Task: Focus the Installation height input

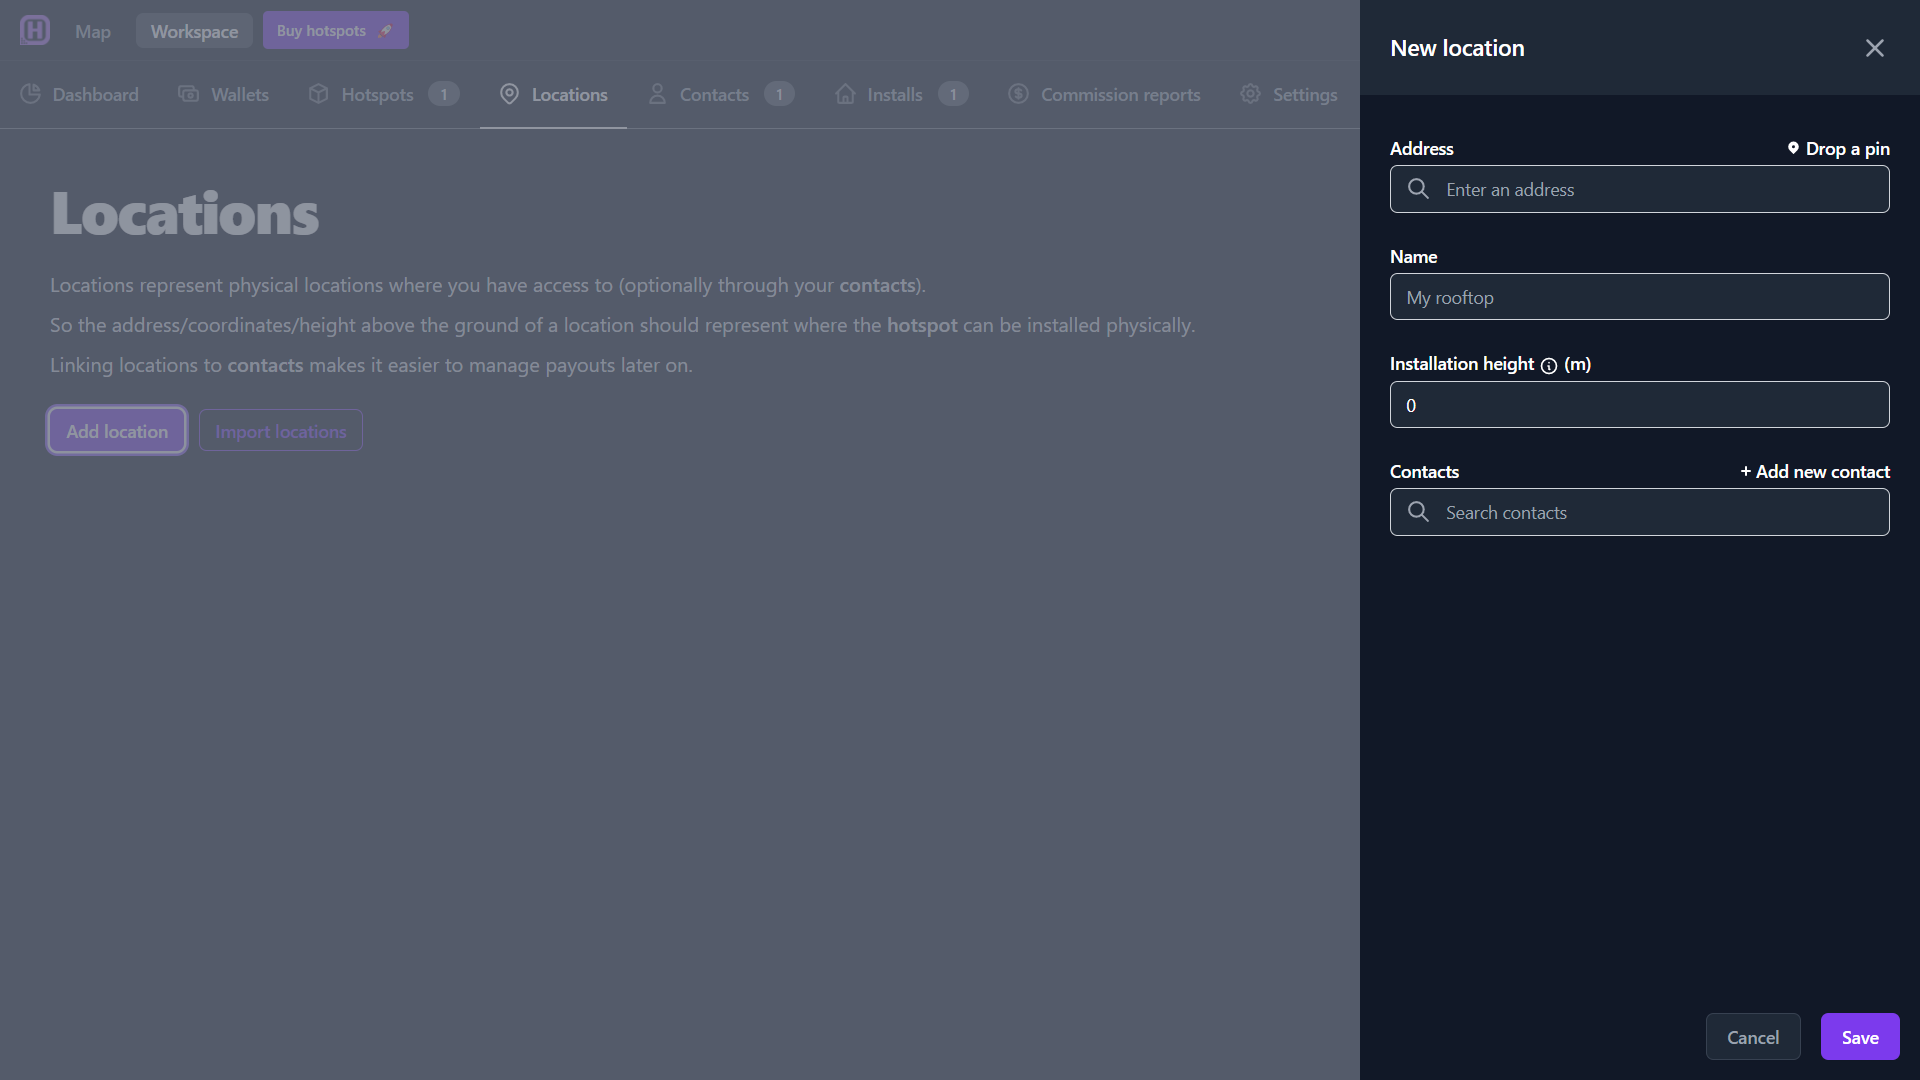Action: [1639, 405]
